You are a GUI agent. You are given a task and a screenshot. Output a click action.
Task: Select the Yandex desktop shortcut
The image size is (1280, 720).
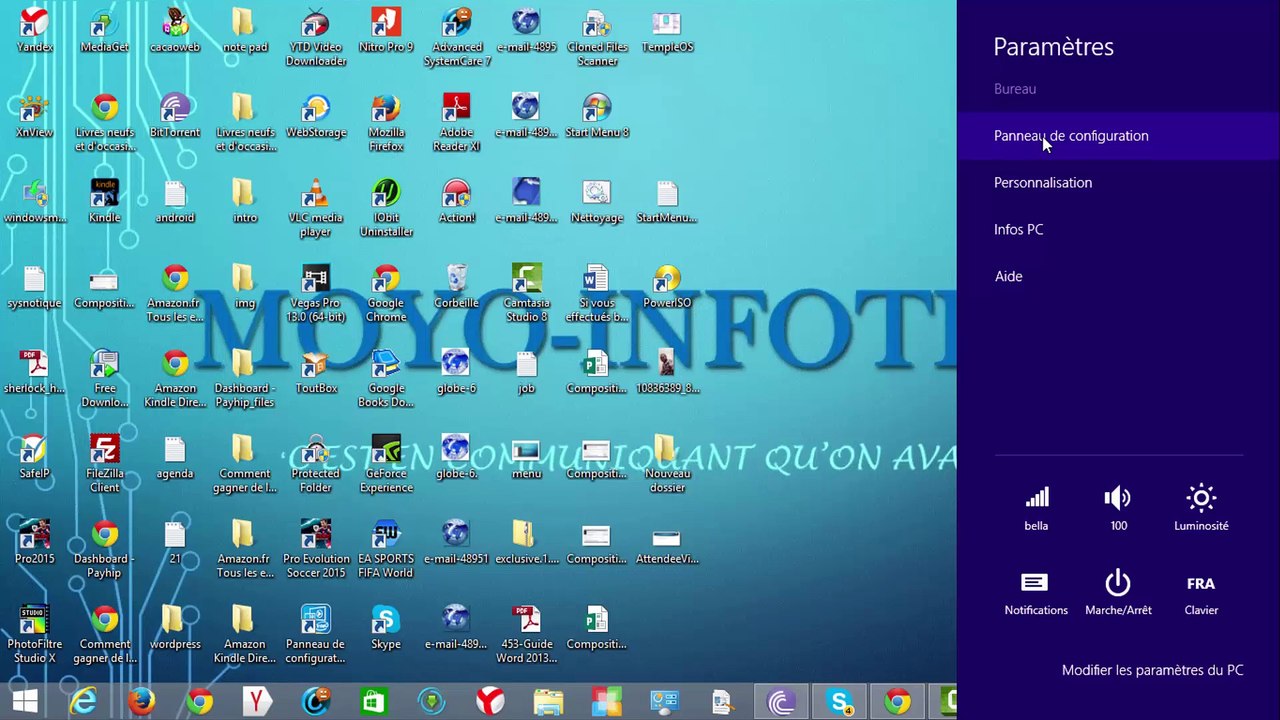pos(34,30)
